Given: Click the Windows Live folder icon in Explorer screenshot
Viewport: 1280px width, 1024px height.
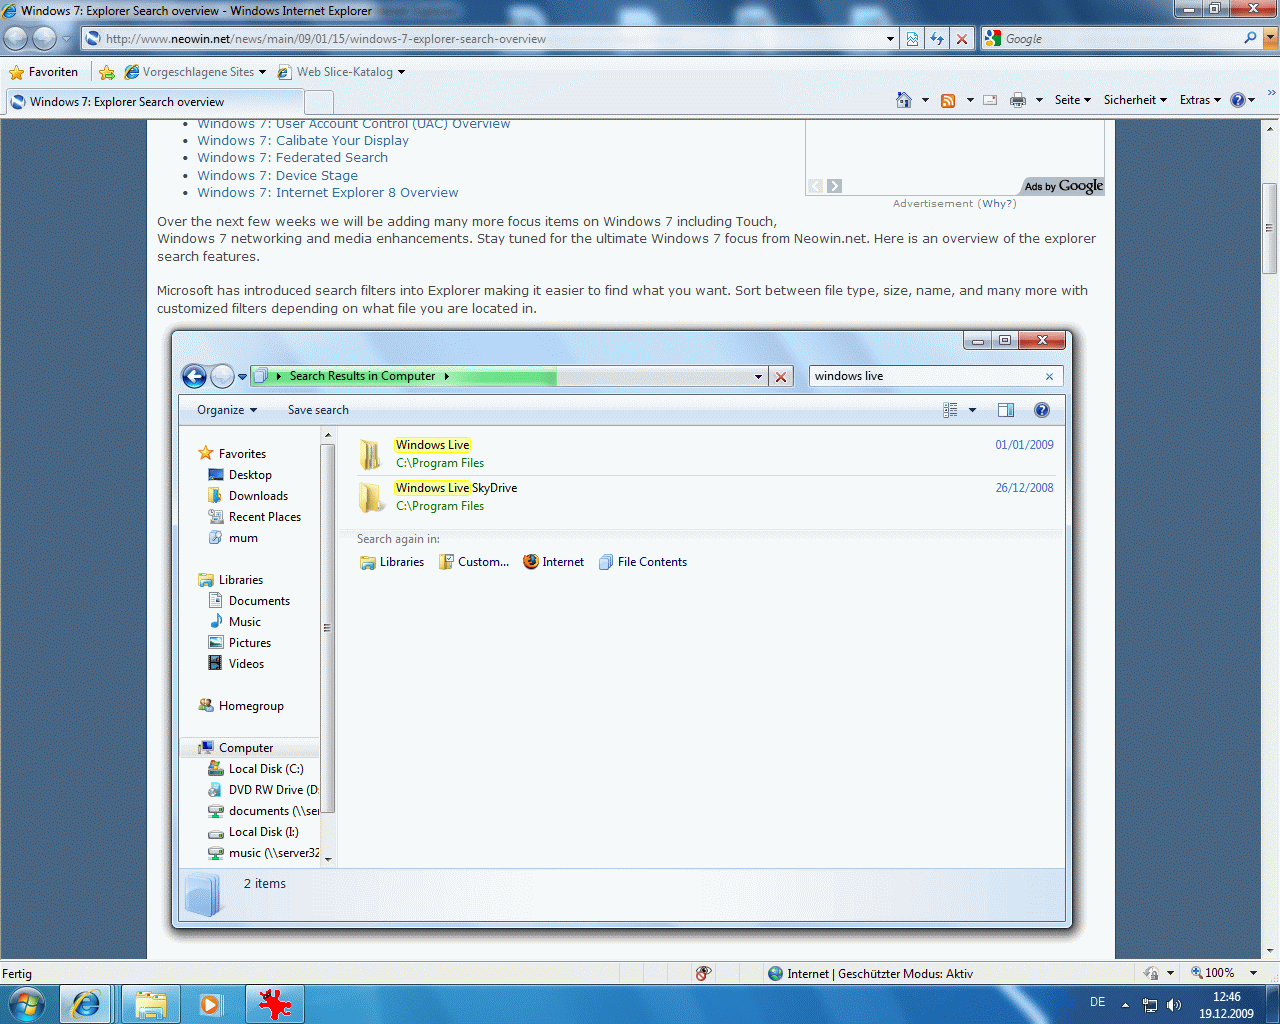Looking at the screenshot, I should click(370, 454).
